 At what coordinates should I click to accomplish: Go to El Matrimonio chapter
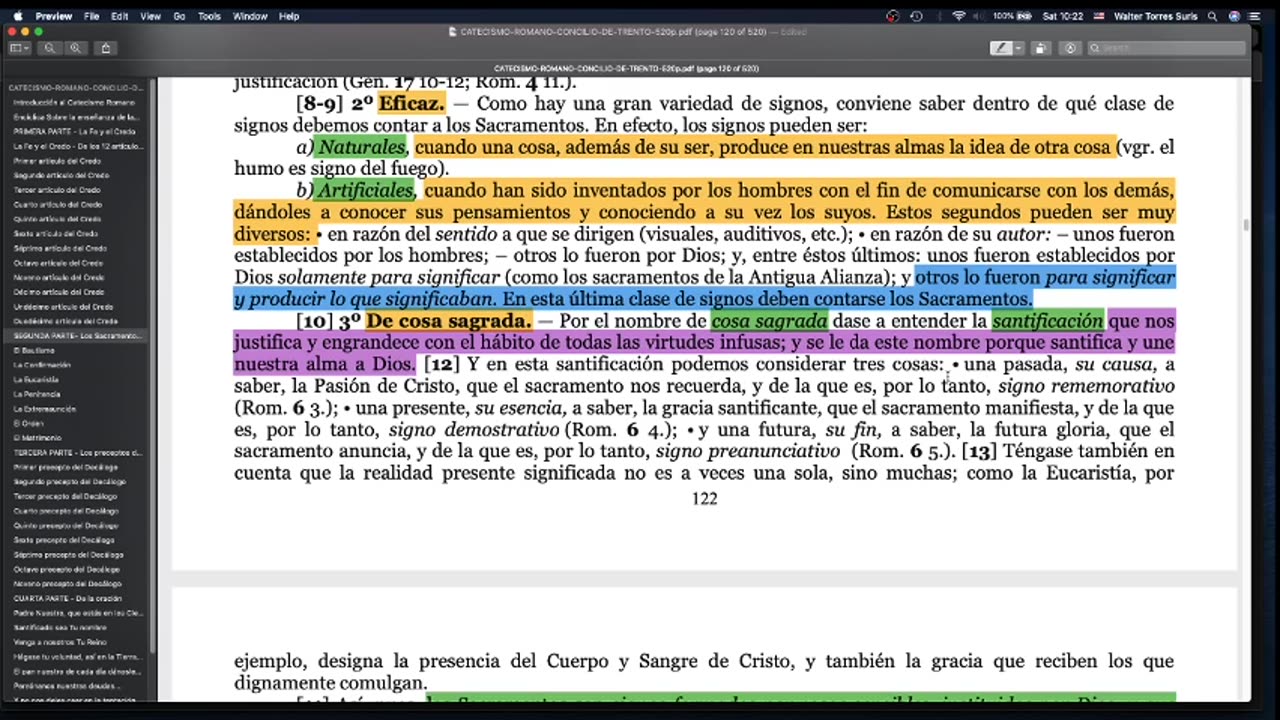(x=38, y=438)
